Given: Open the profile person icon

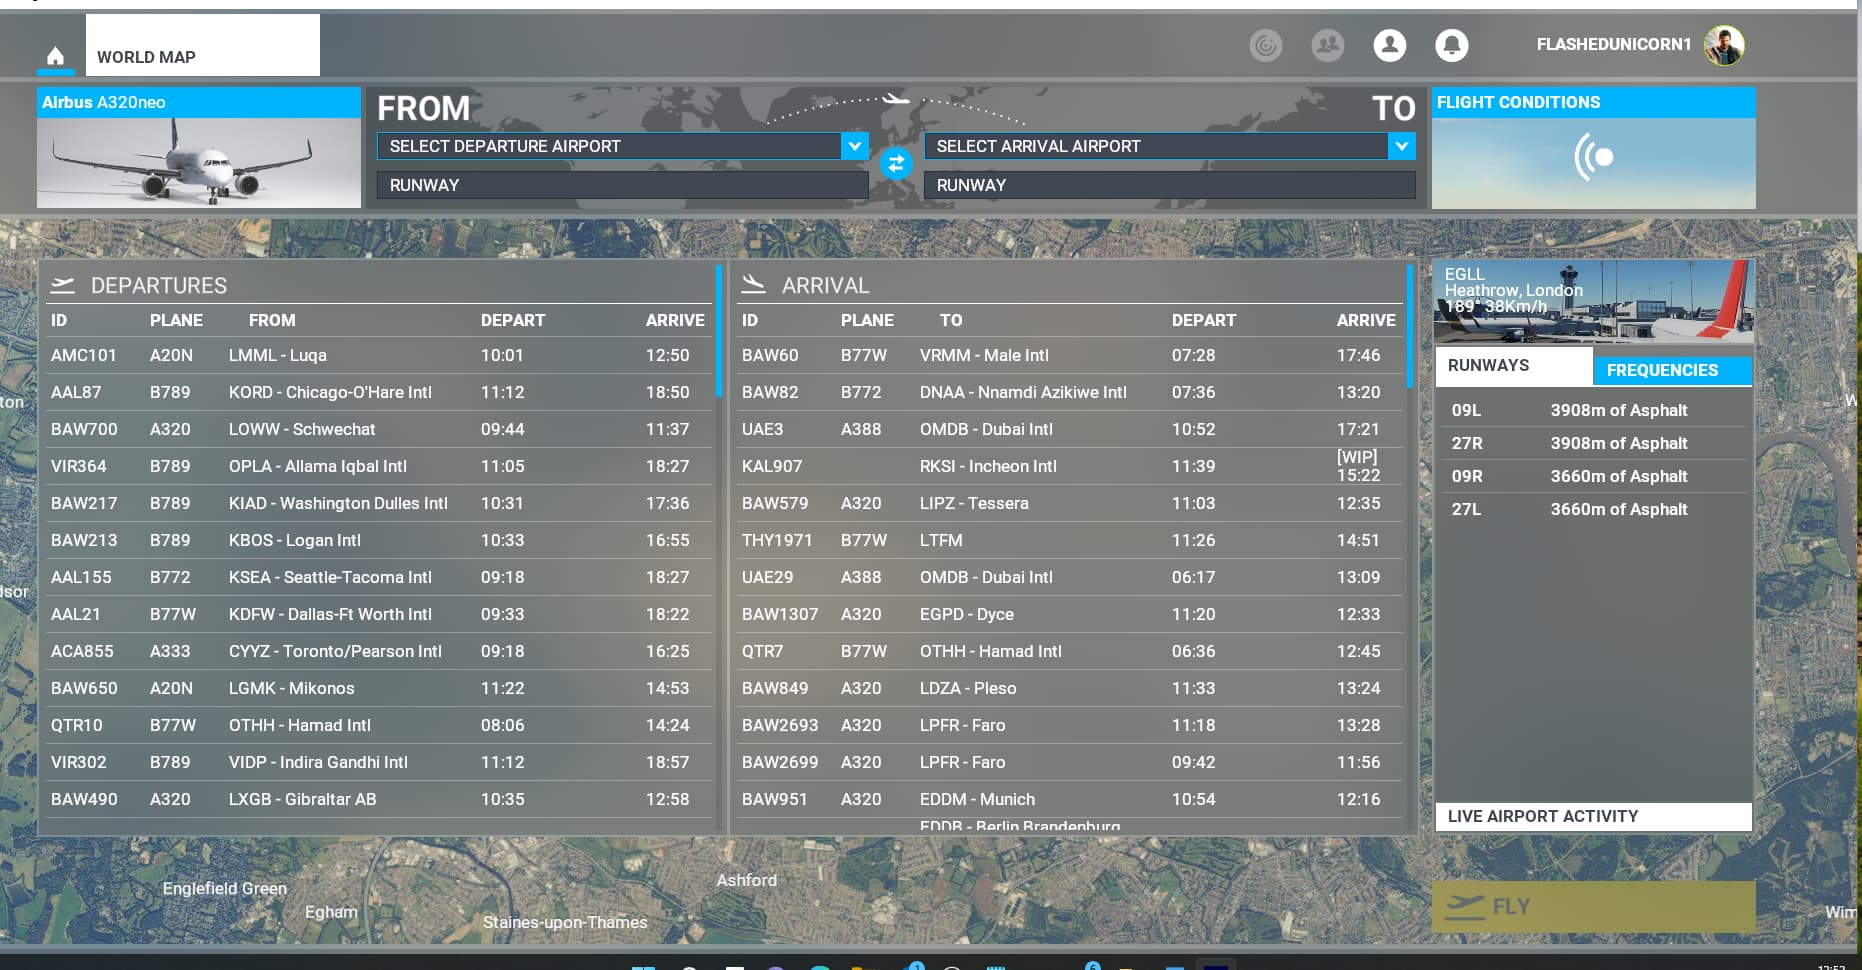Looking at the screenshot, I should tap(1389, 45).
